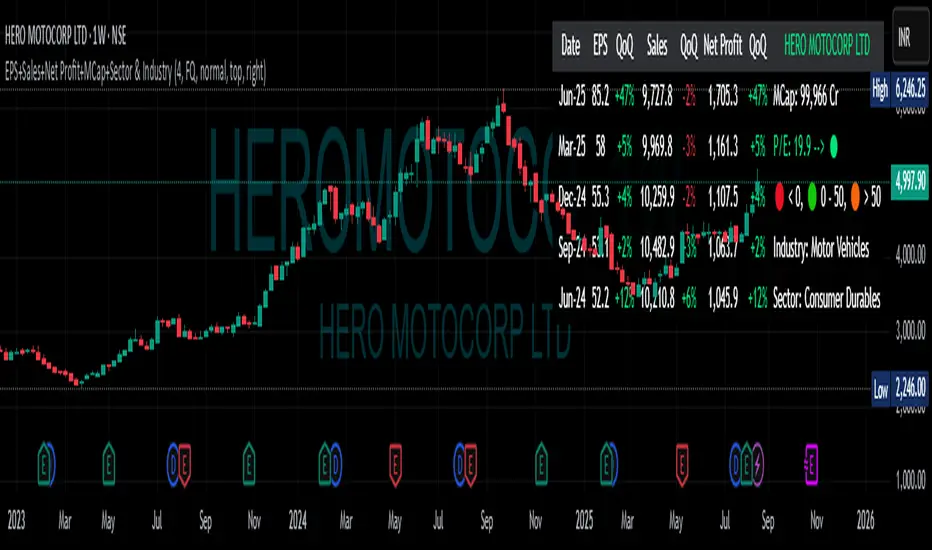The image size is (932, 550).
Task: Click the orange legend dot for above 50
Action: [855, 197]
